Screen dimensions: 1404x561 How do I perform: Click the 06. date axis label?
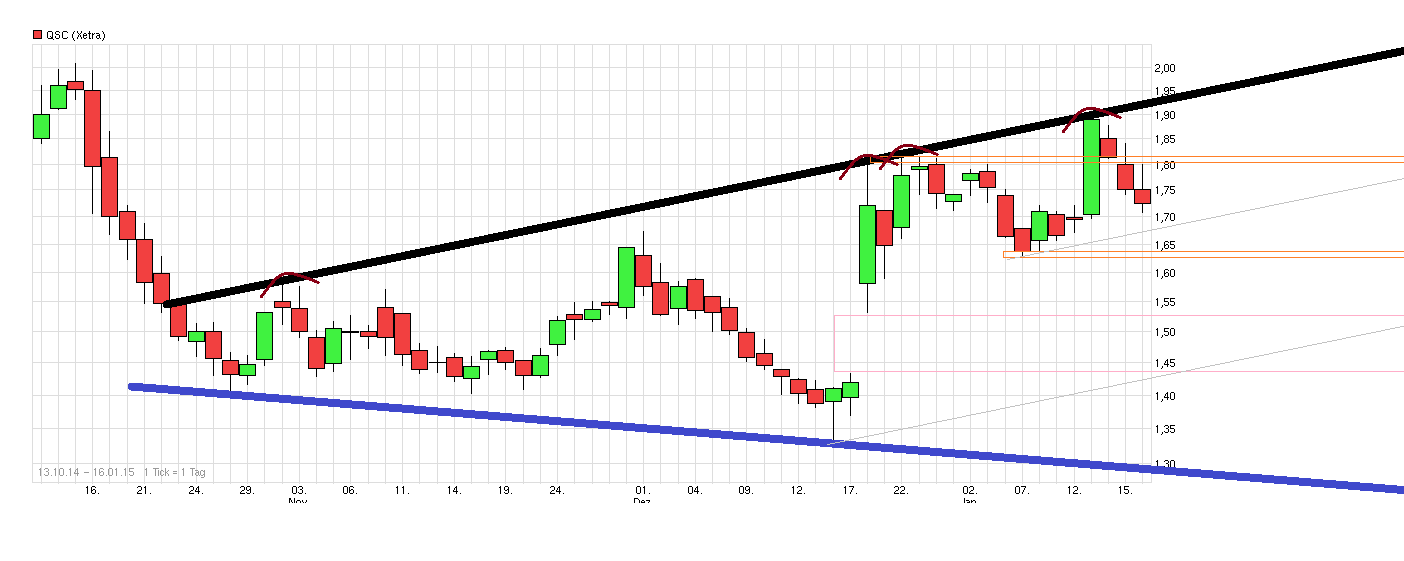(x=349, y=491)
